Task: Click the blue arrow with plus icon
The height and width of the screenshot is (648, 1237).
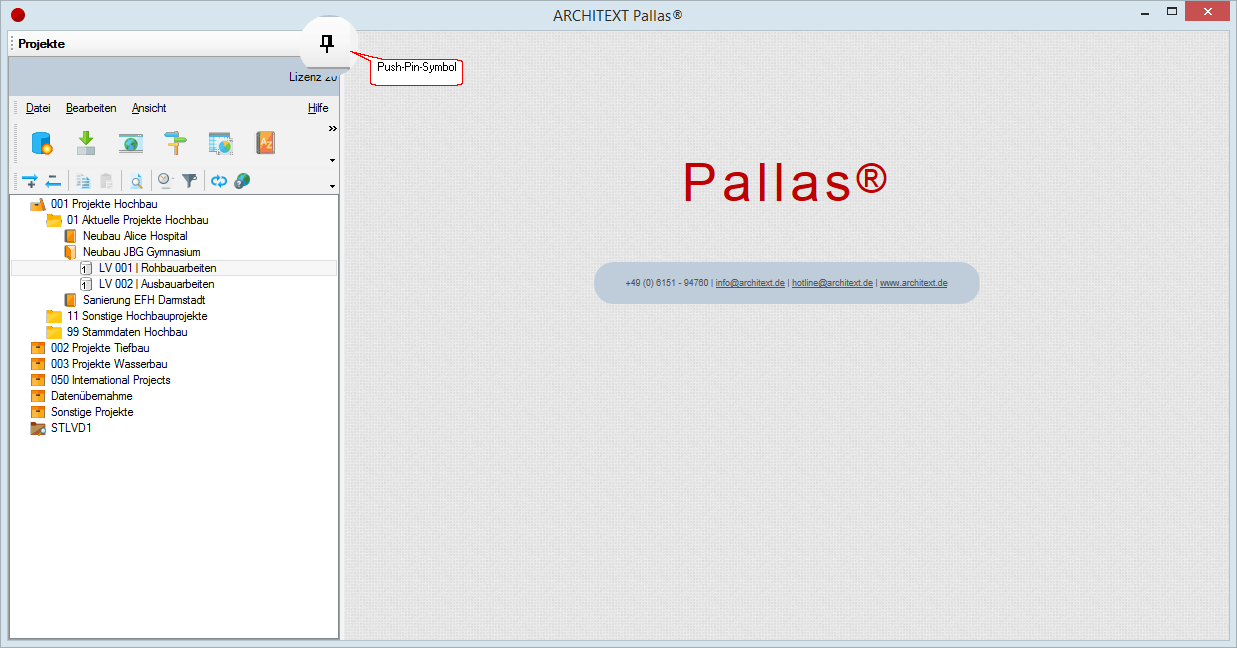Action: (x=30, y=181)
